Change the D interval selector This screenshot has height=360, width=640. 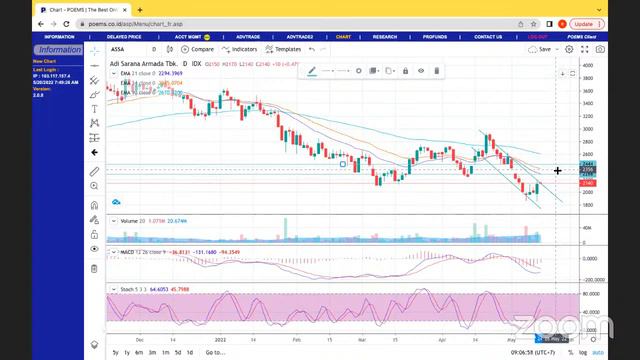154,49
